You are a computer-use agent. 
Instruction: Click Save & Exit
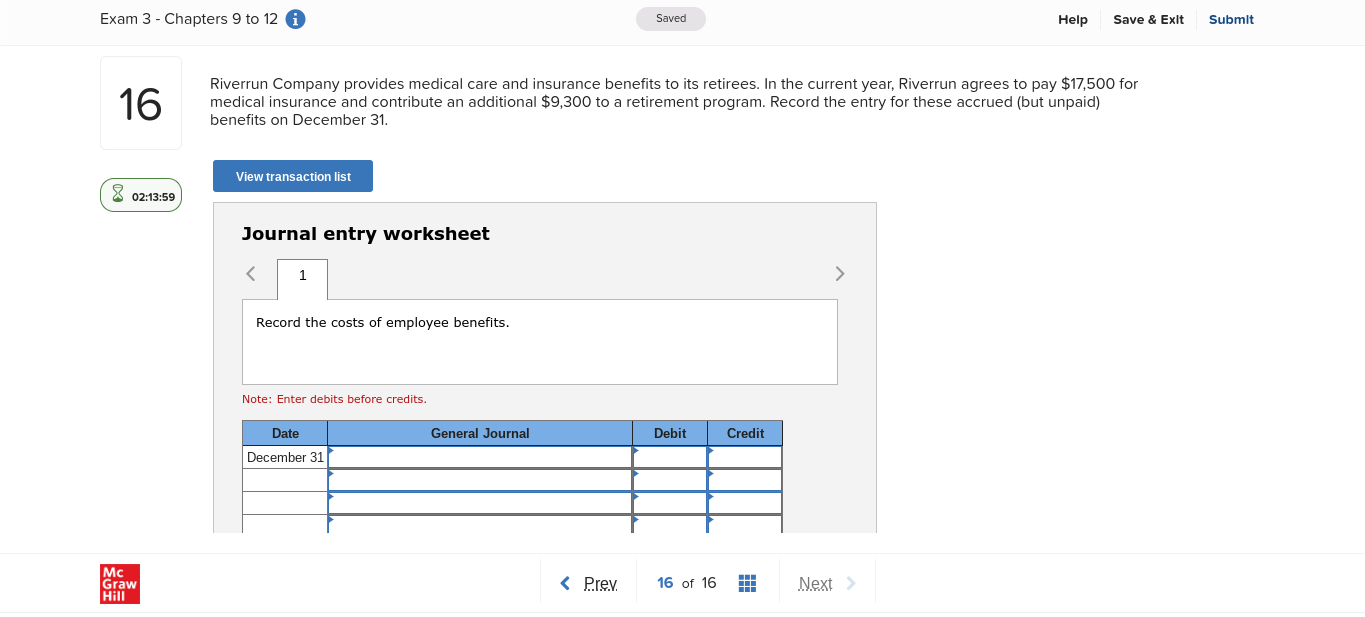(x=1148, y=19)
